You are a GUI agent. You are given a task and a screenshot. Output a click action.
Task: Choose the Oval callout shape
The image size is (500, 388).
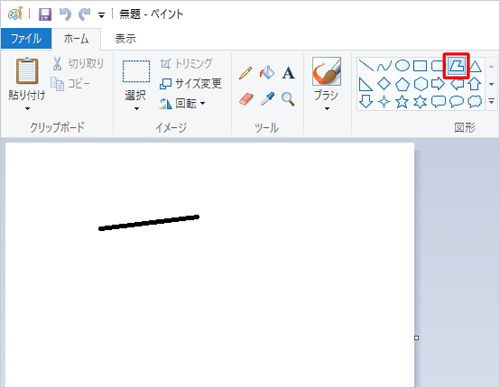[456, 102]
